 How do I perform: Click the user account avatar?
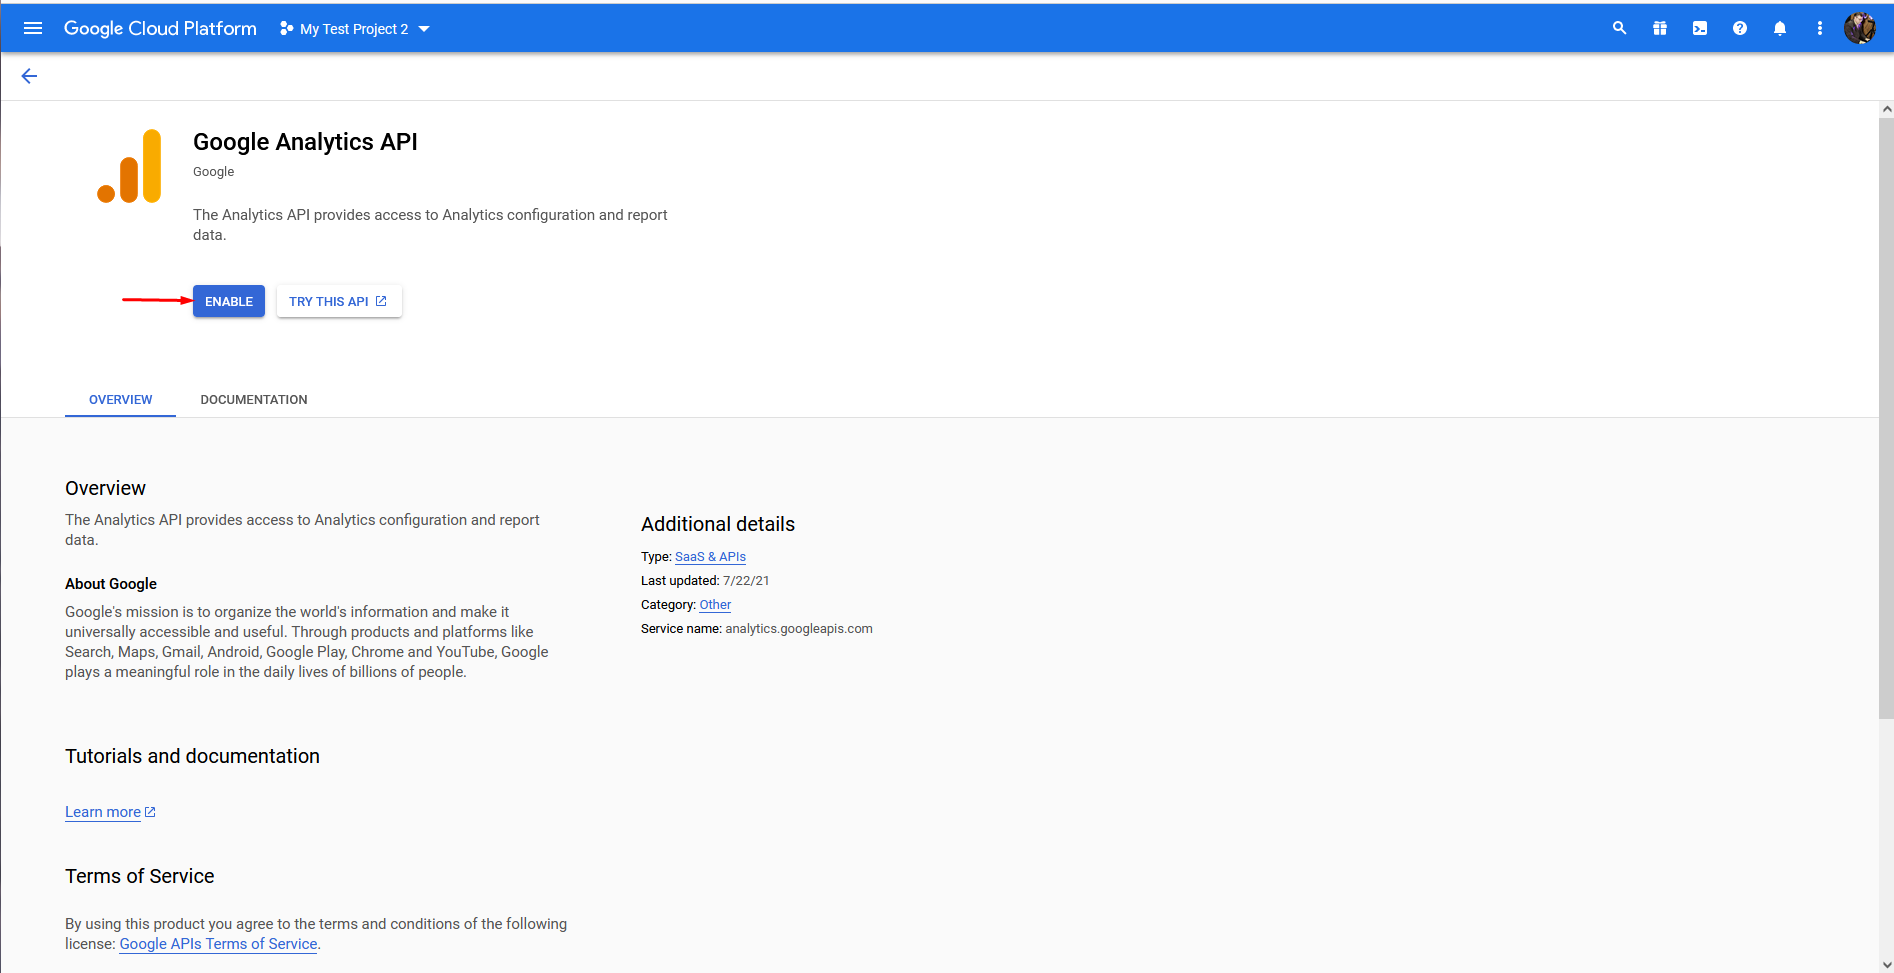(1859, 28)
